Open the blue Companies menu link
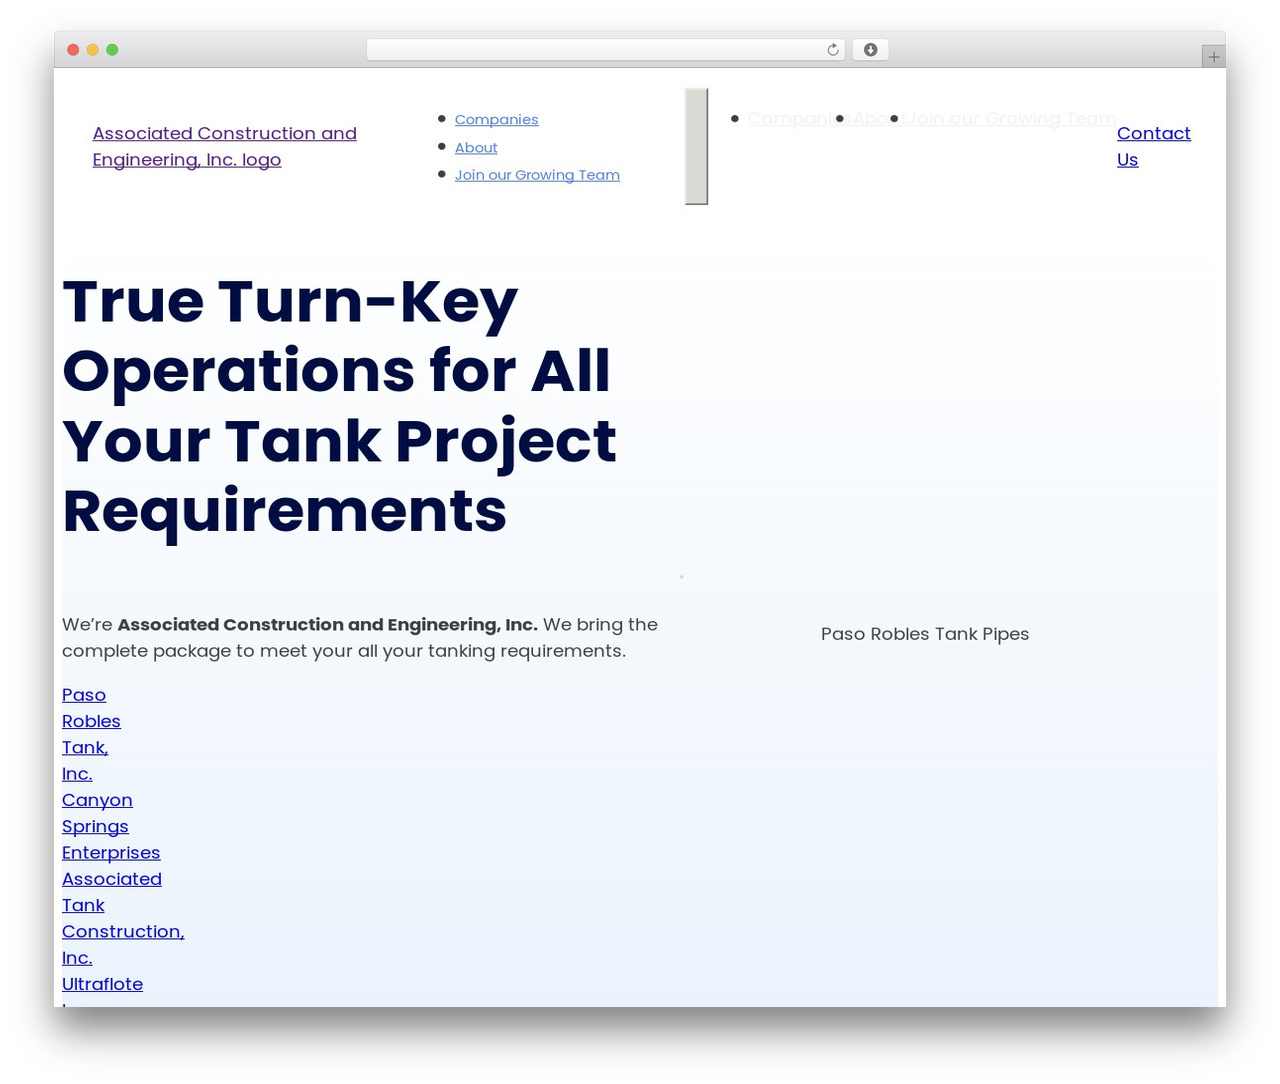The image size is (1280, 1084). (x=496, y=120)
